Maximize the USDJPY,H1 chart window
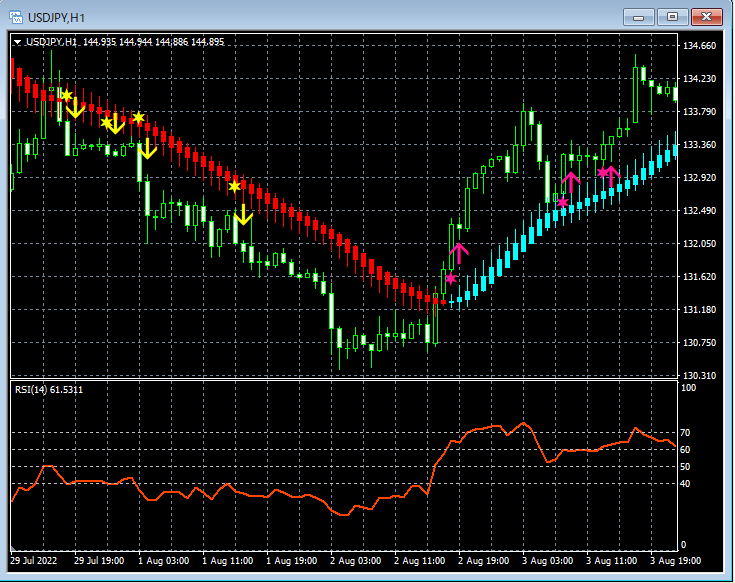The height and width of the screenshot is (583, 735). tap(672, 17)
